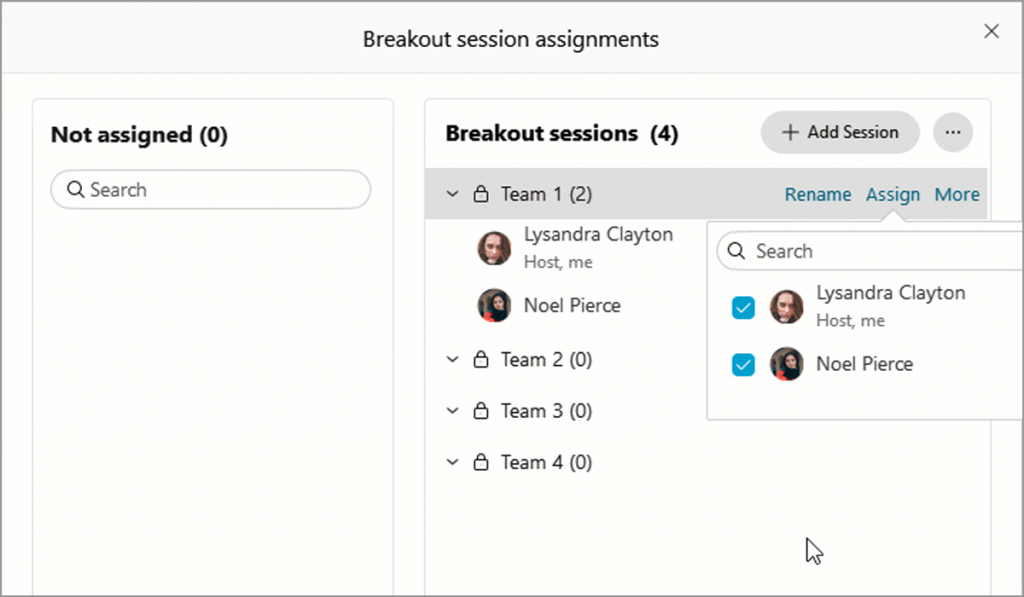Click the lock icon on Team 1

tap(479, 194)
